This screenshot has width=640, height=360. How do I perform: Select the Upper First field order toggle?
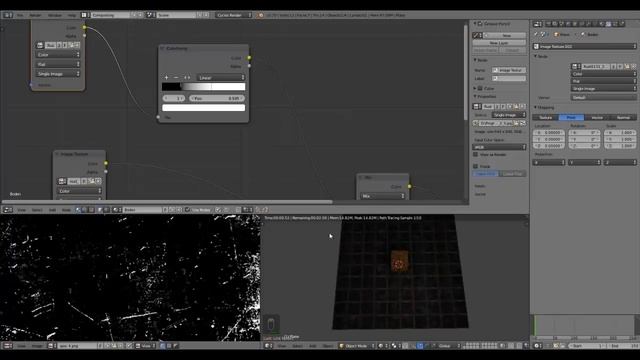pos(486,174)
